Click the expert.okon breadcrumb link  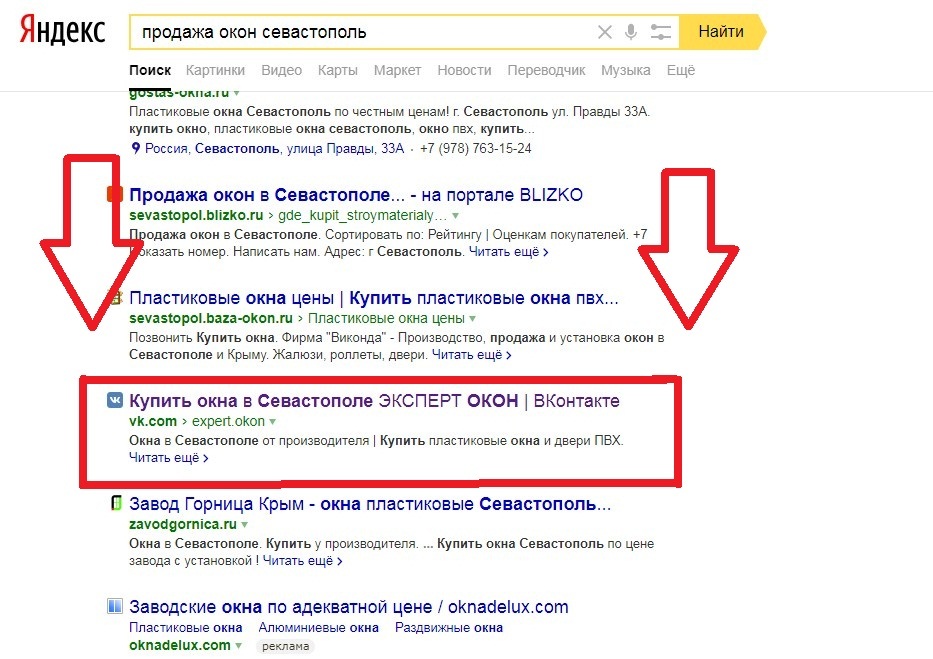(x=228, y=420)
